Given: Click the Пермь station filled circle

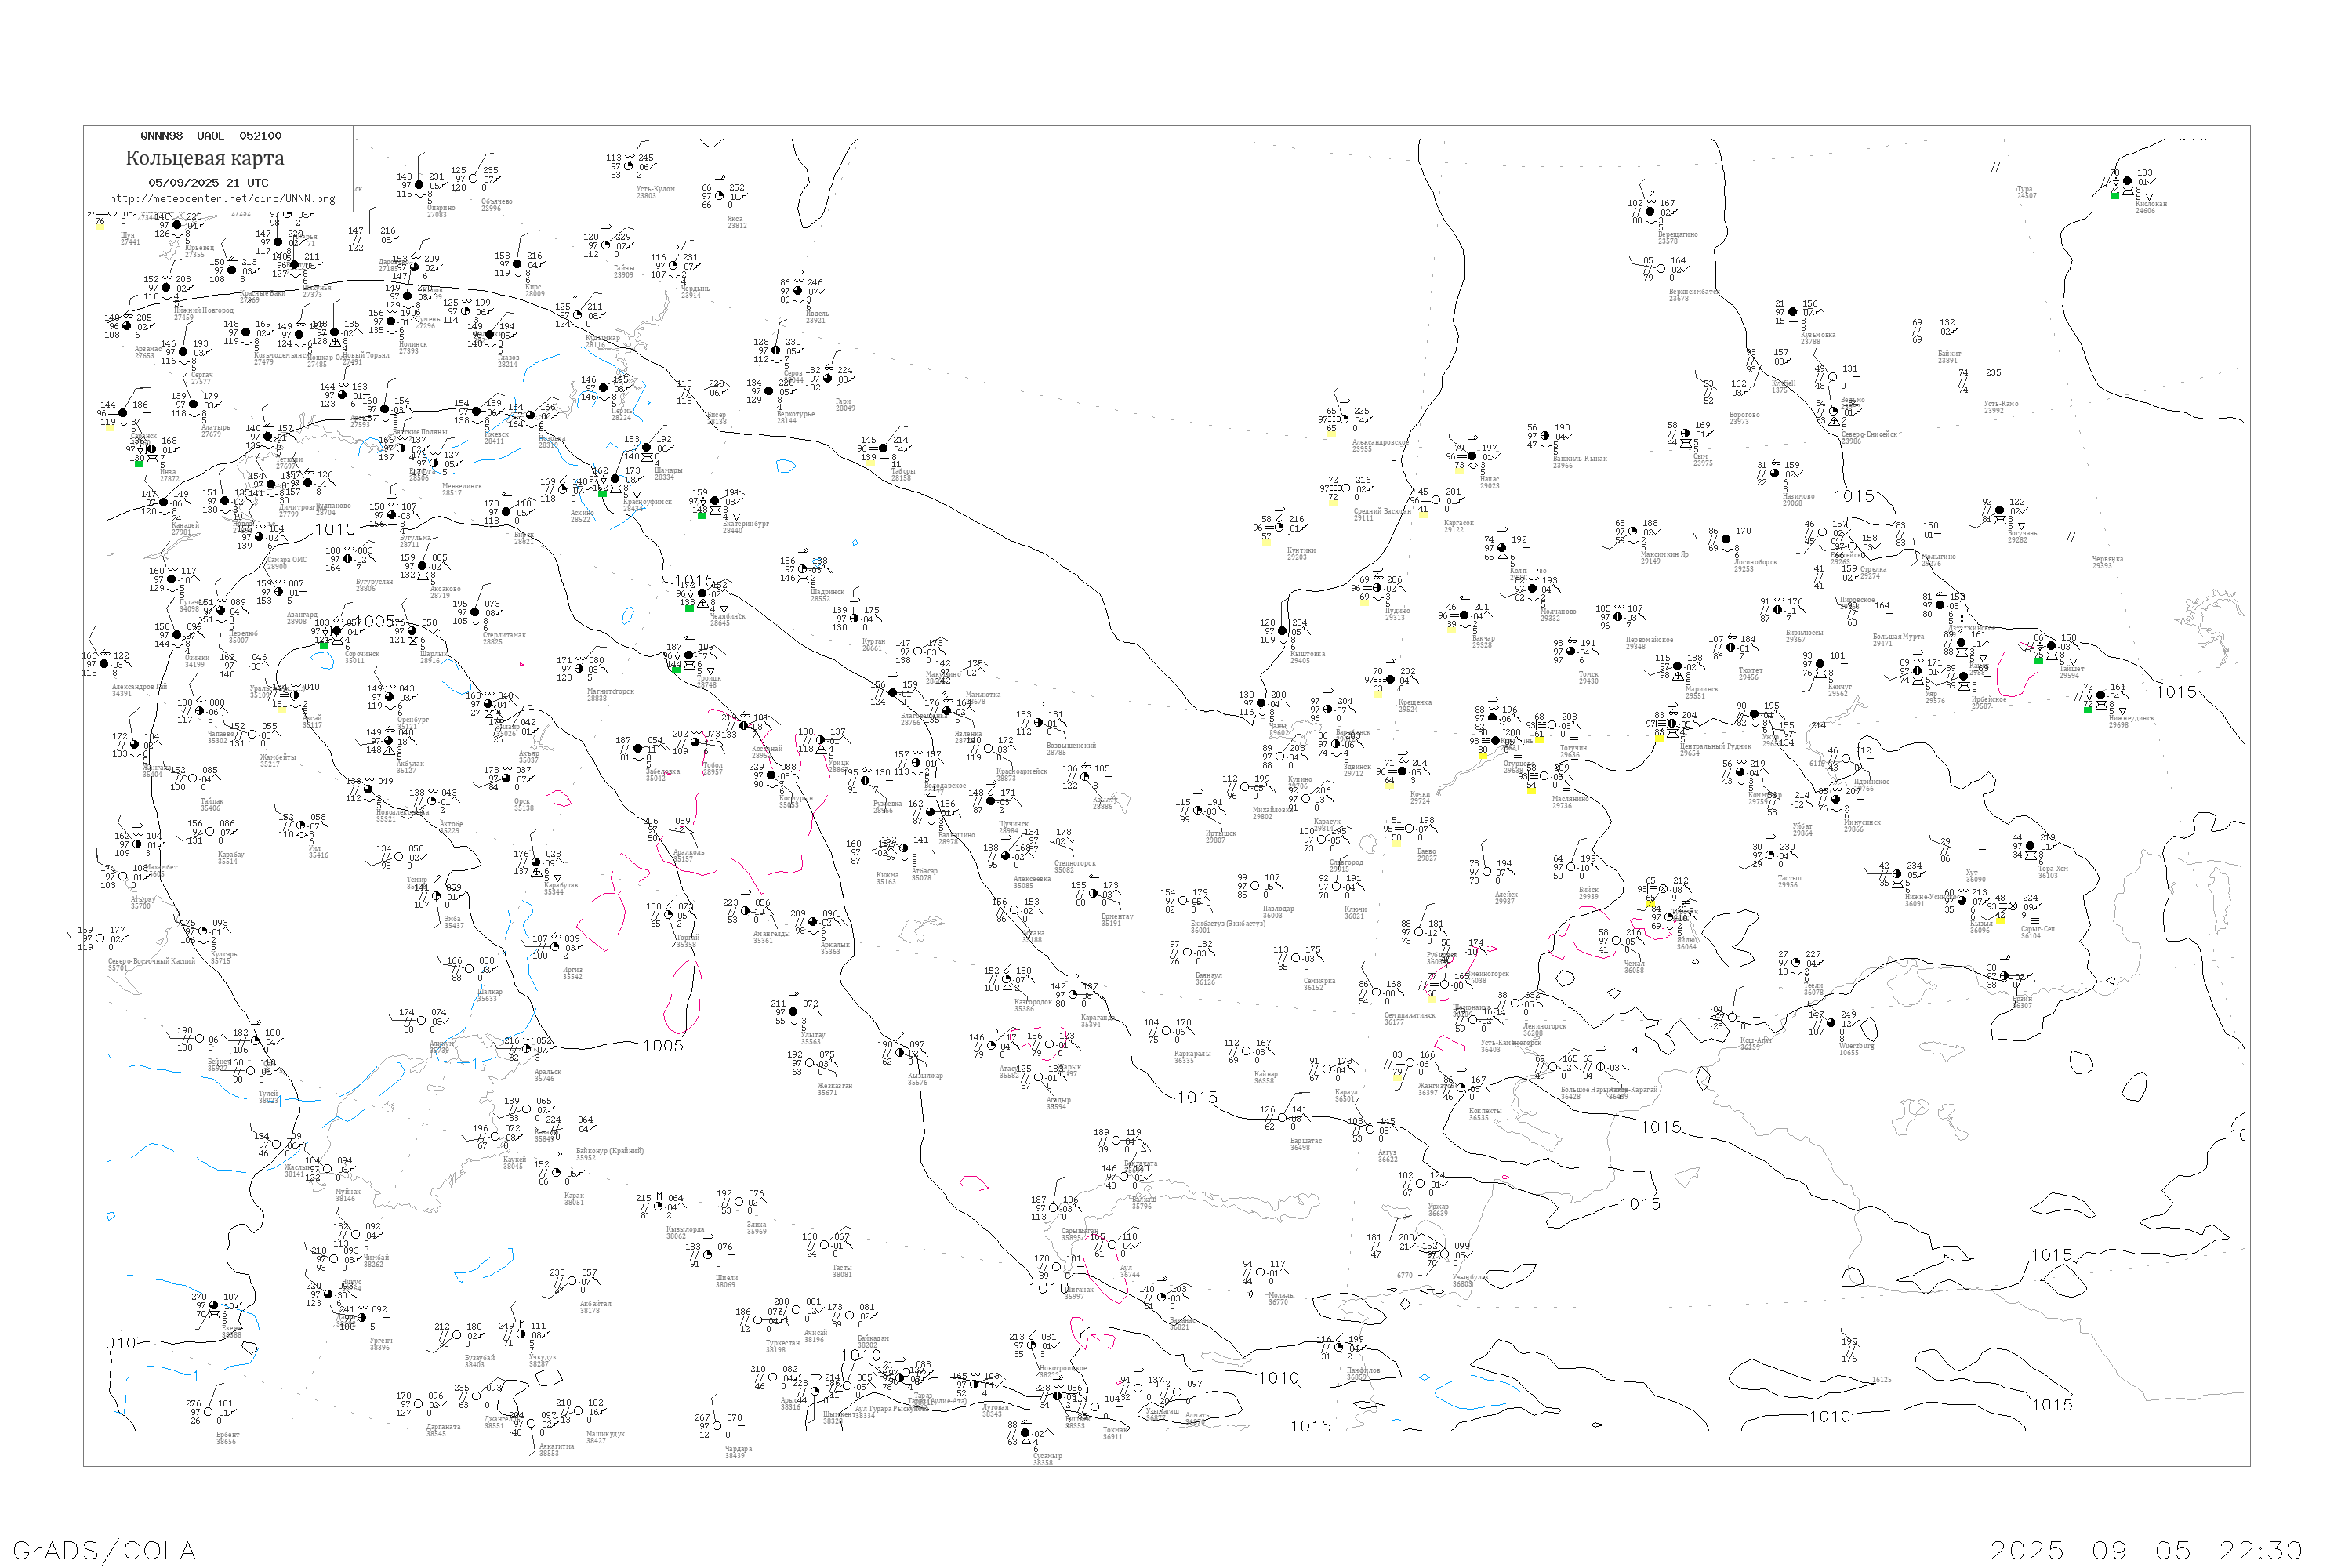Looking at the screenshot, I should click(x=603, y=388).
